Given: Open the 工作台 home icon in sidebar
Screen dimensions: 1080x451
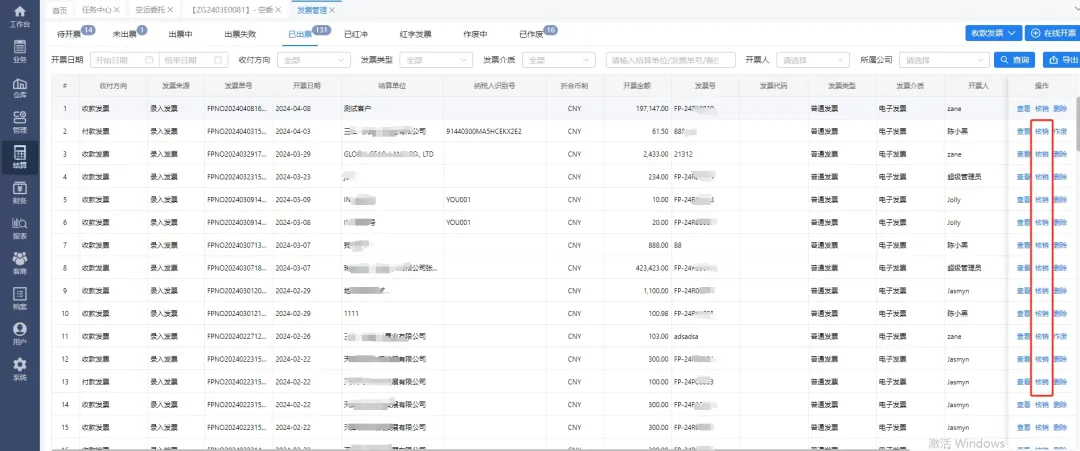Looking at the screenshot, I should tap(20, 17).
